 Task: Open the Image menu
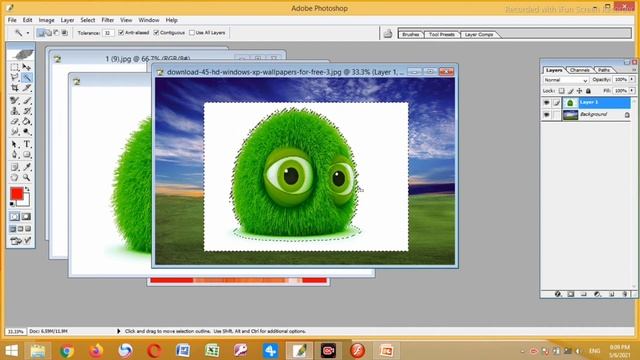tap(47, 20)
